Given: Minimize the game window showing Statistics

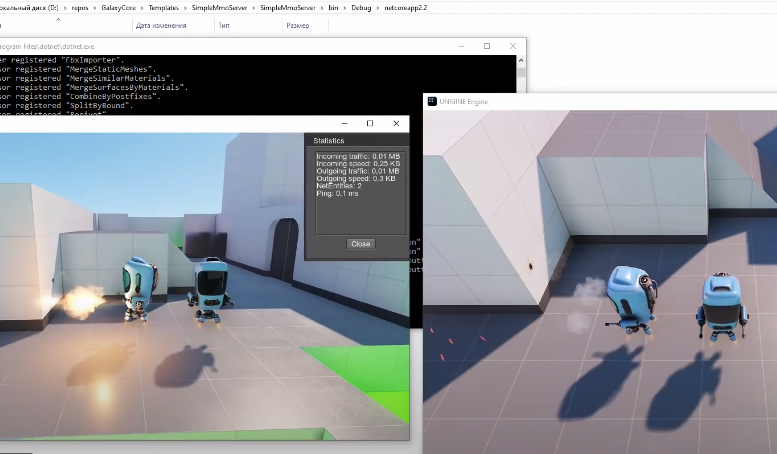Looking at the screenshot, I should (x=343, y=123).
